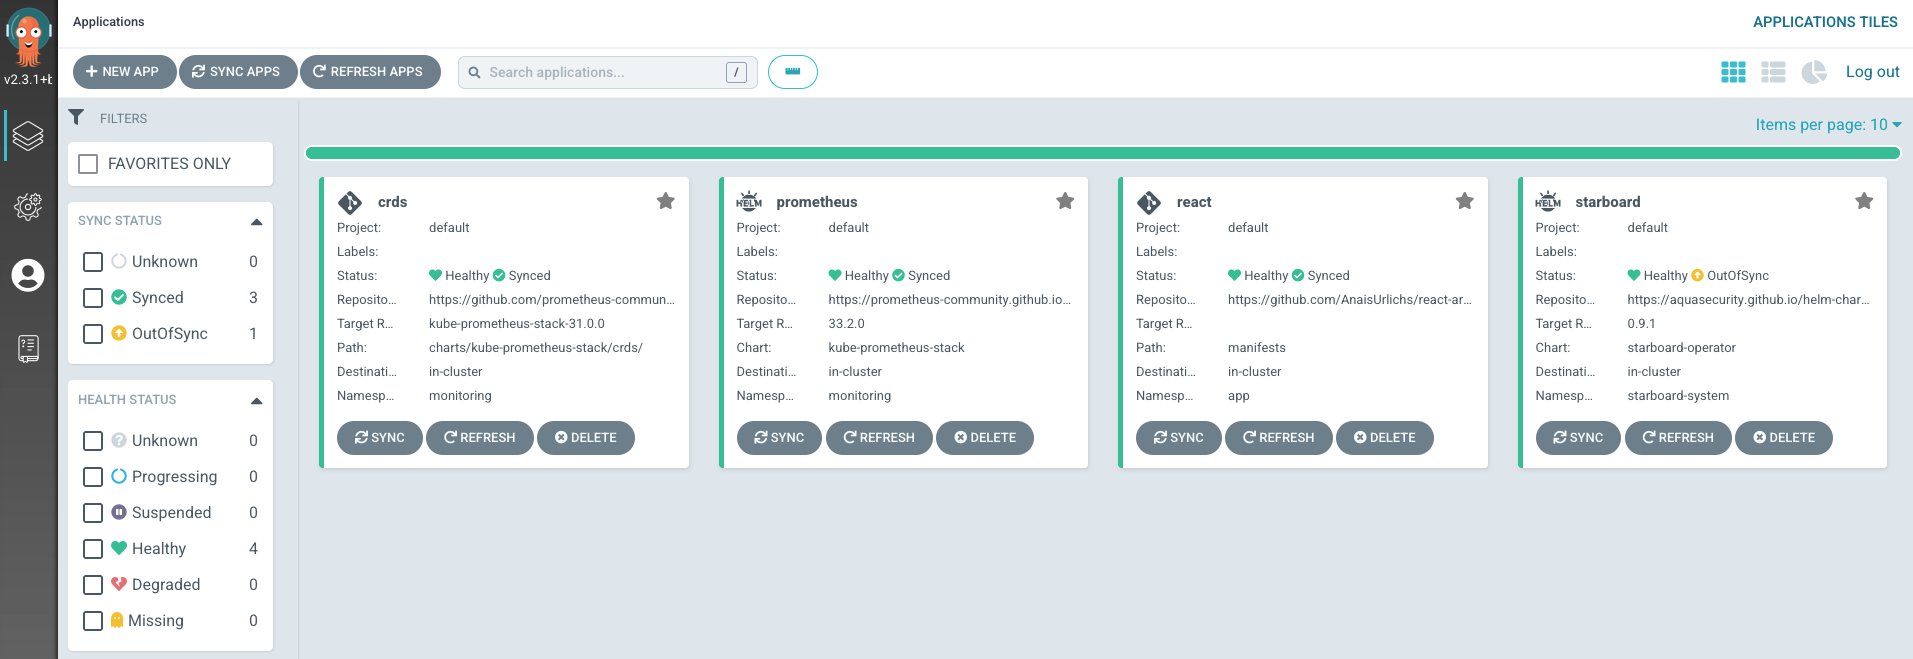1913x659 pixels.
Task: Open the starboard application title
Action: pos(1608,202)
